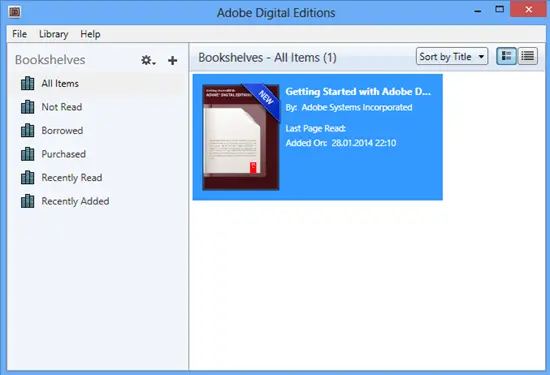Select the All Items bookshelf label
The height and width of the screenshot is (375, 550).
pos(60,83)
